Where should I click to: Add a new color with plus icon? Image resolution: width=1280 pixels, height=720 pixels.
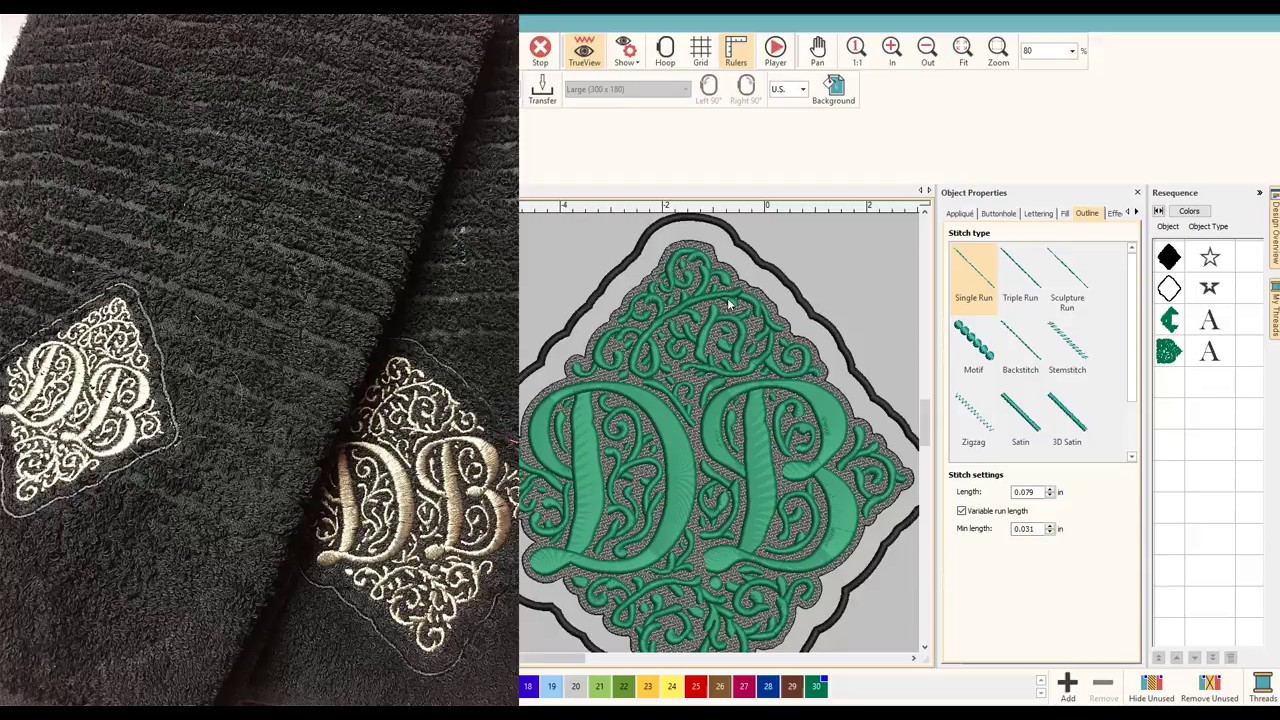click(1067, 686)
